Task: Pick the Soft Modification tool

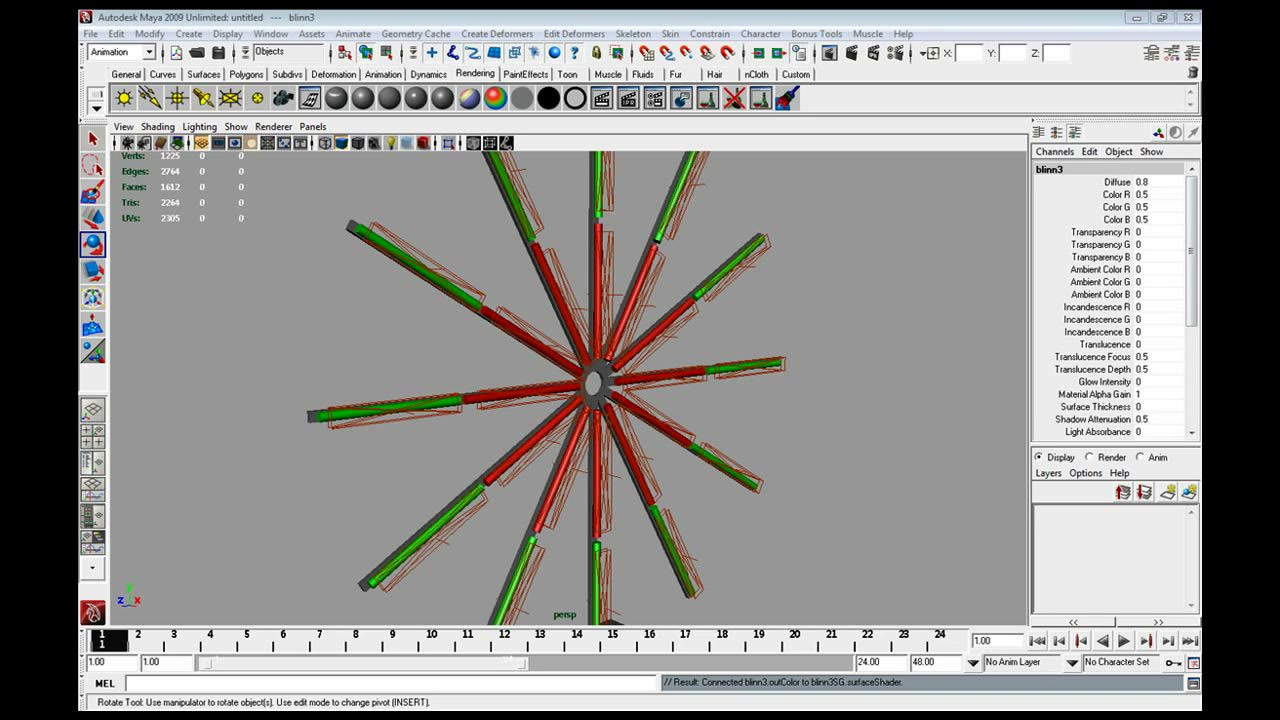Action: [x=93, y=324]
